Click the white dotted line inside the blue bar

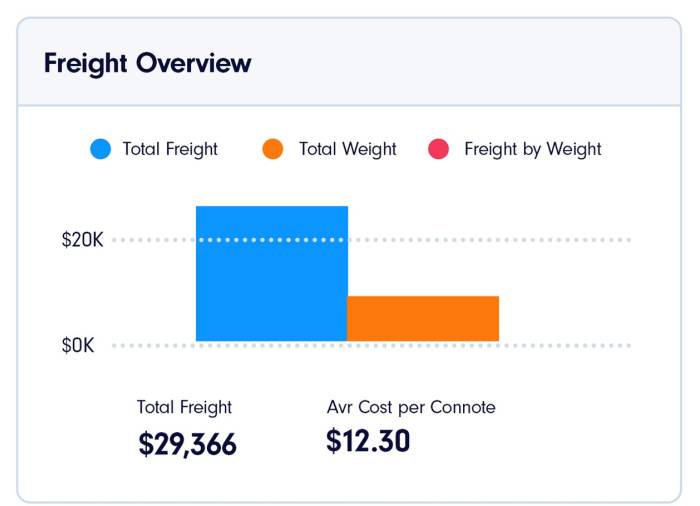coord(271,240)
